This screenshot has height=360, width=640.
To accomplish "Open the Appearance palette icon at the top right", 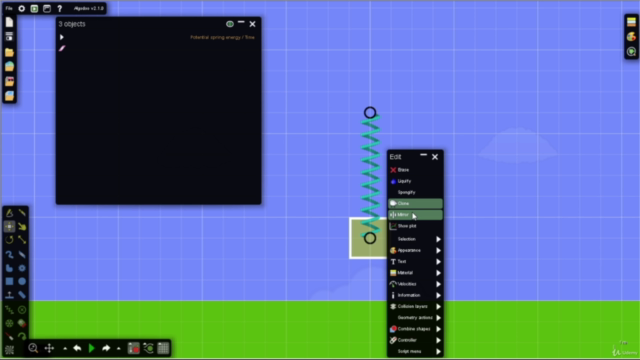I will coord(631,37).
